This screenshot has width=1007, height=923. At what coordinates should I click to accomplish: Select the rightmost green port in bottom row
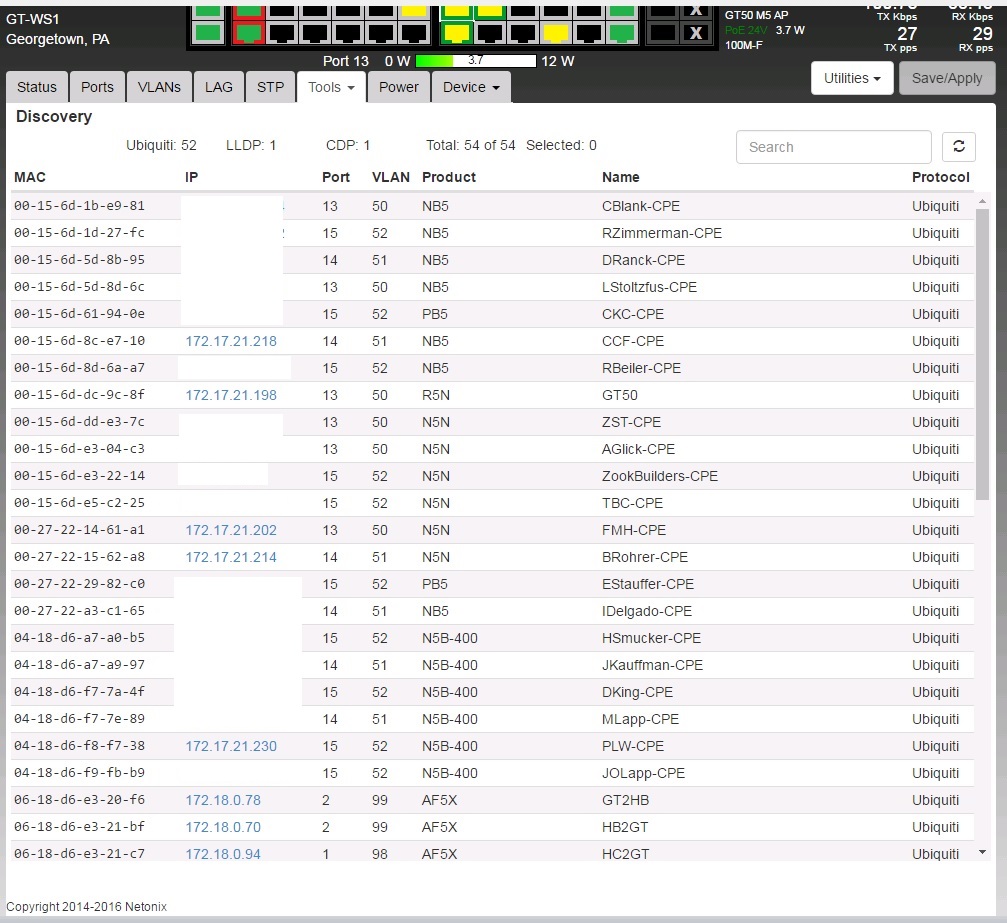coord(621,33)
